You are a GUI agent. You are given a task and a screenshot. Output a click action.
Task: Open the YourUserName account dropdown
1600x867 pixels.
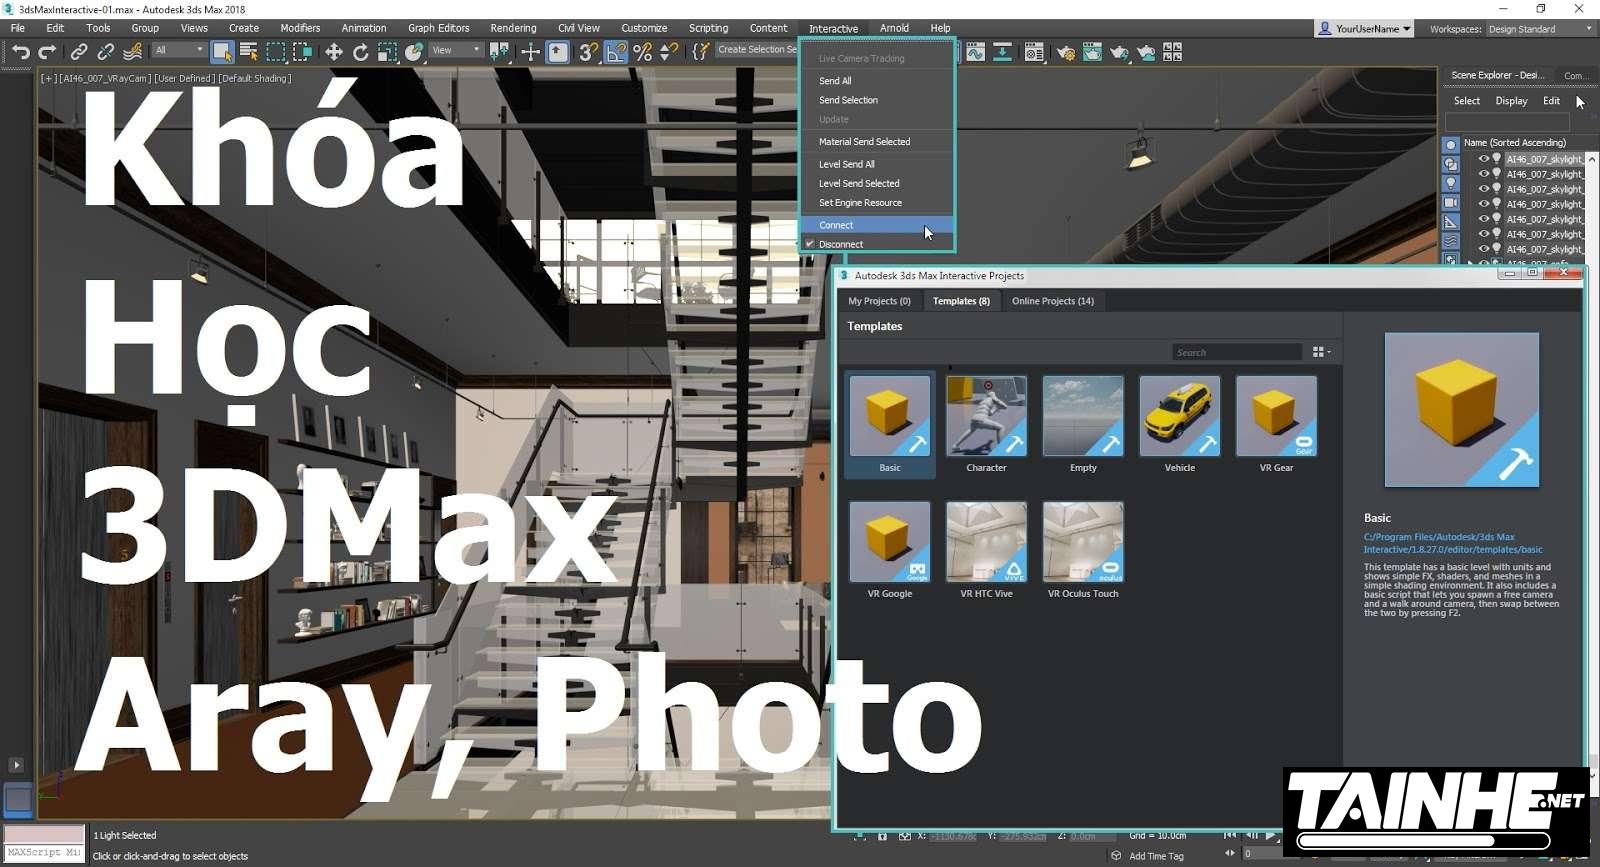pyautogui.click(x=1365, y=29)
